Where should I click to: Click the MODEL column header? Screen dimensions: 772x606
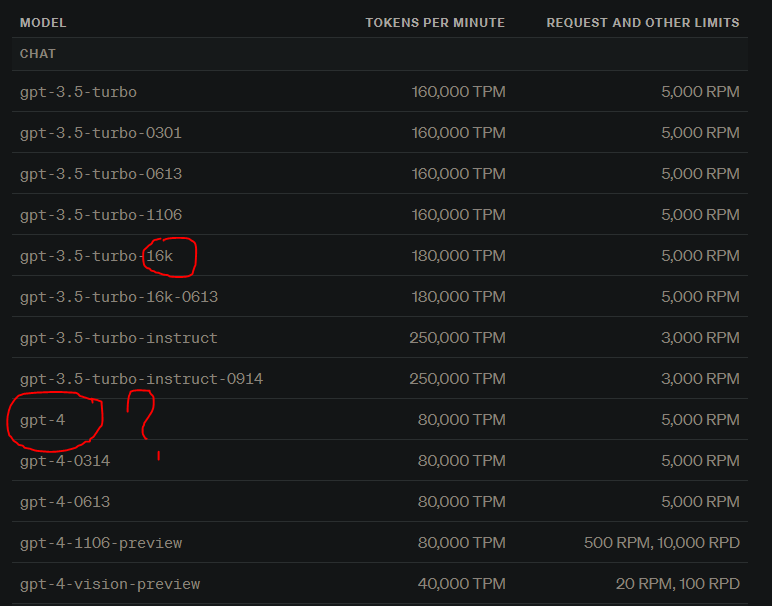click(x=43, y=23)
